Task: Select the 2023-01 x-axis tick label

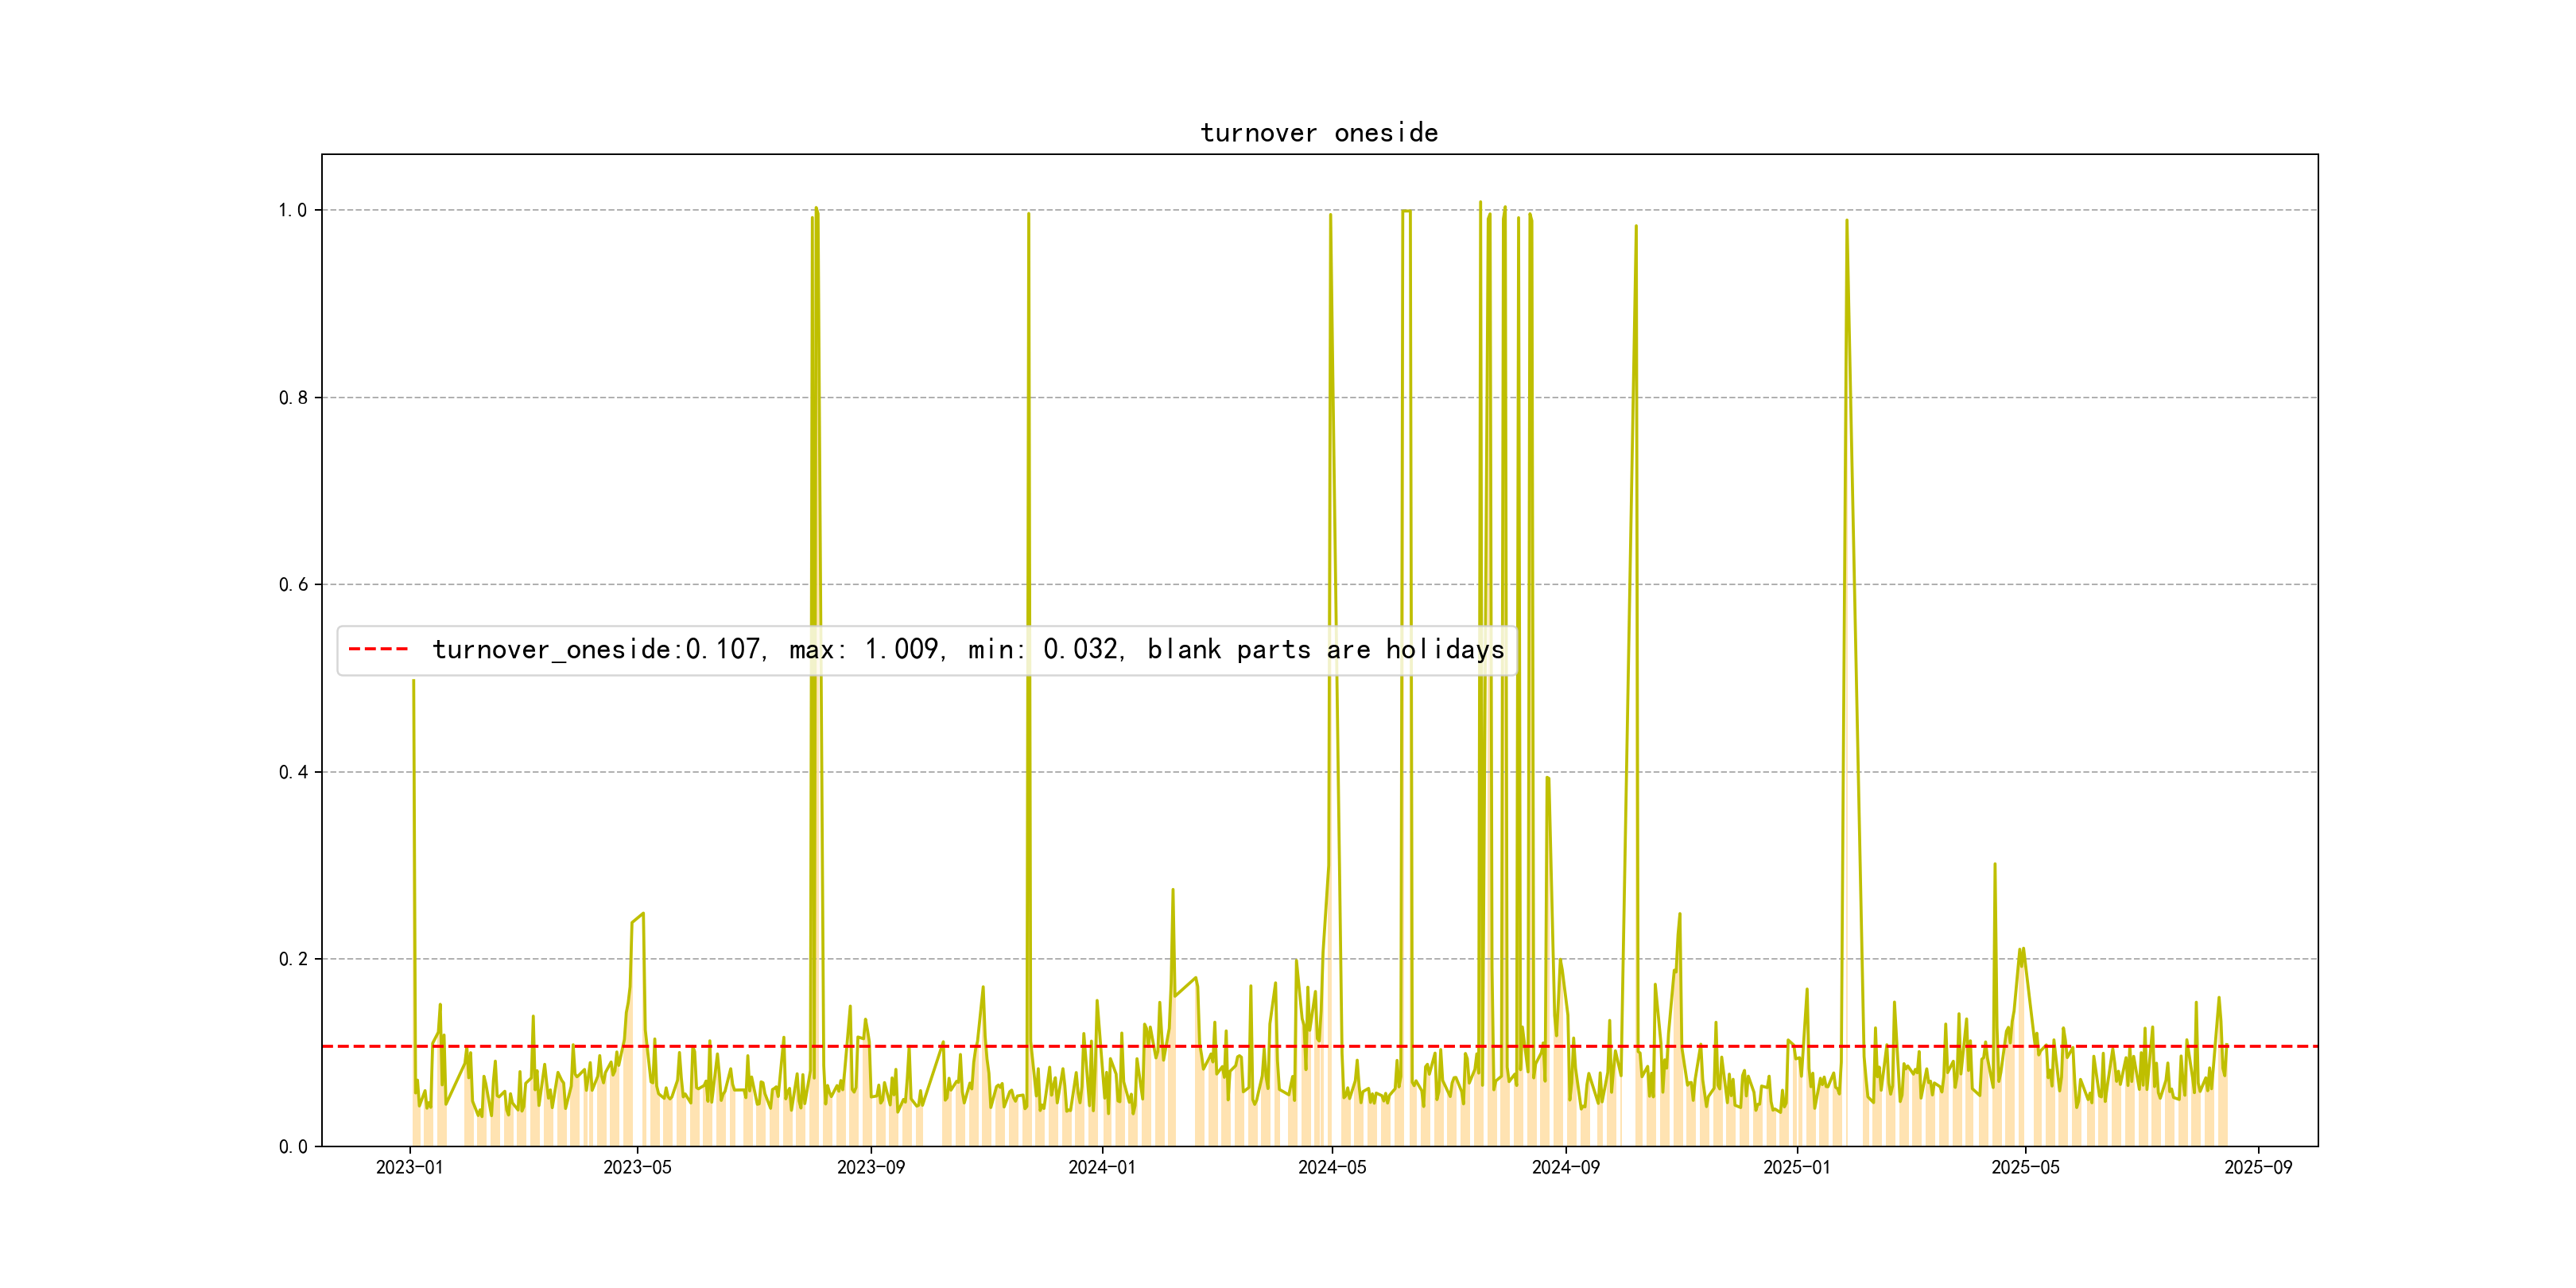Action: tap(409, 1168)
